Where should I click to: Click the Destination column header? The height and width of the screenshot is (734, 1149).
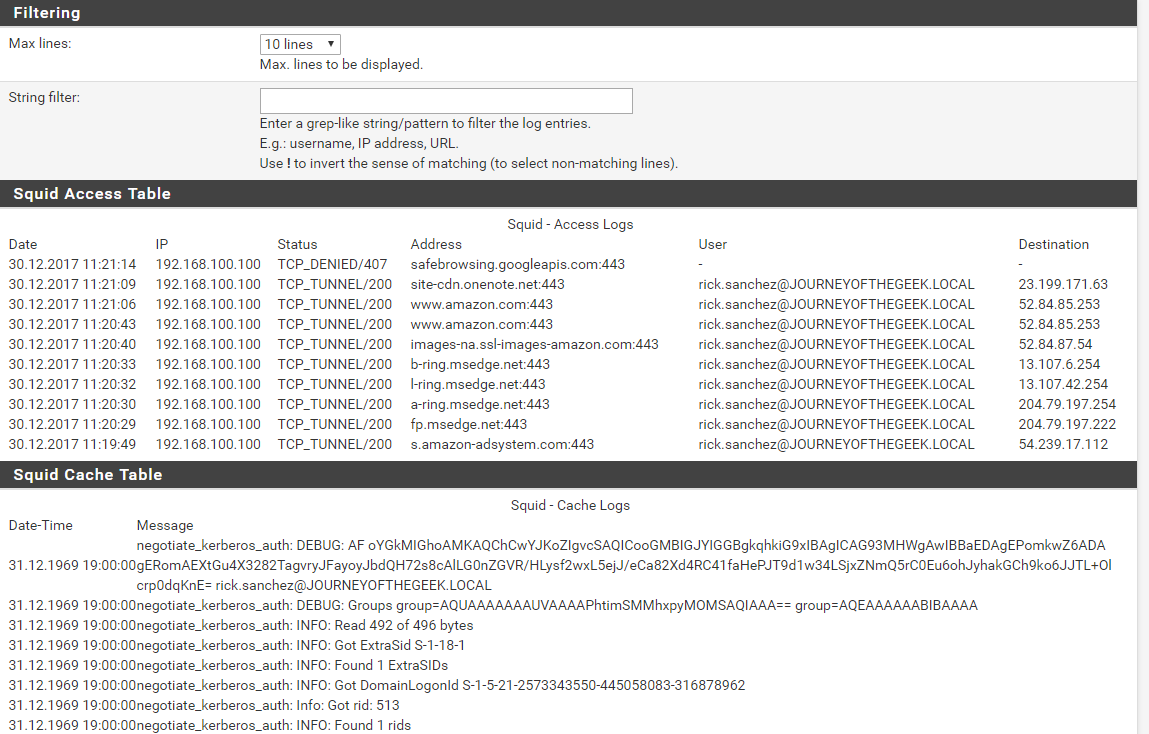[1053, 244]
